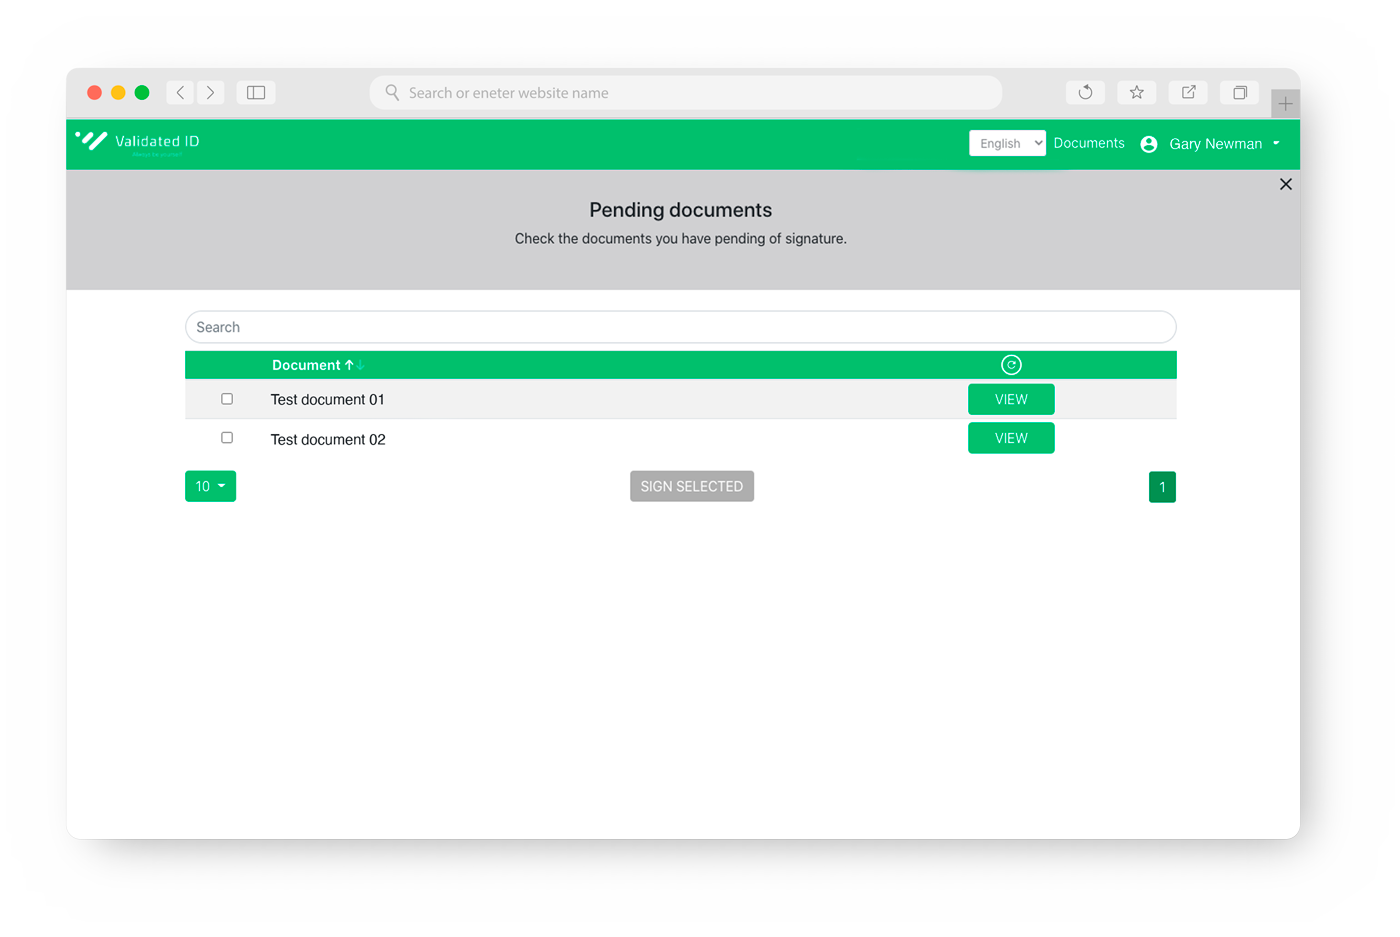The height and width of the screenshot is (937, 1400).
Task: Click the browser forward arrow
Action: tap(211, 91)
